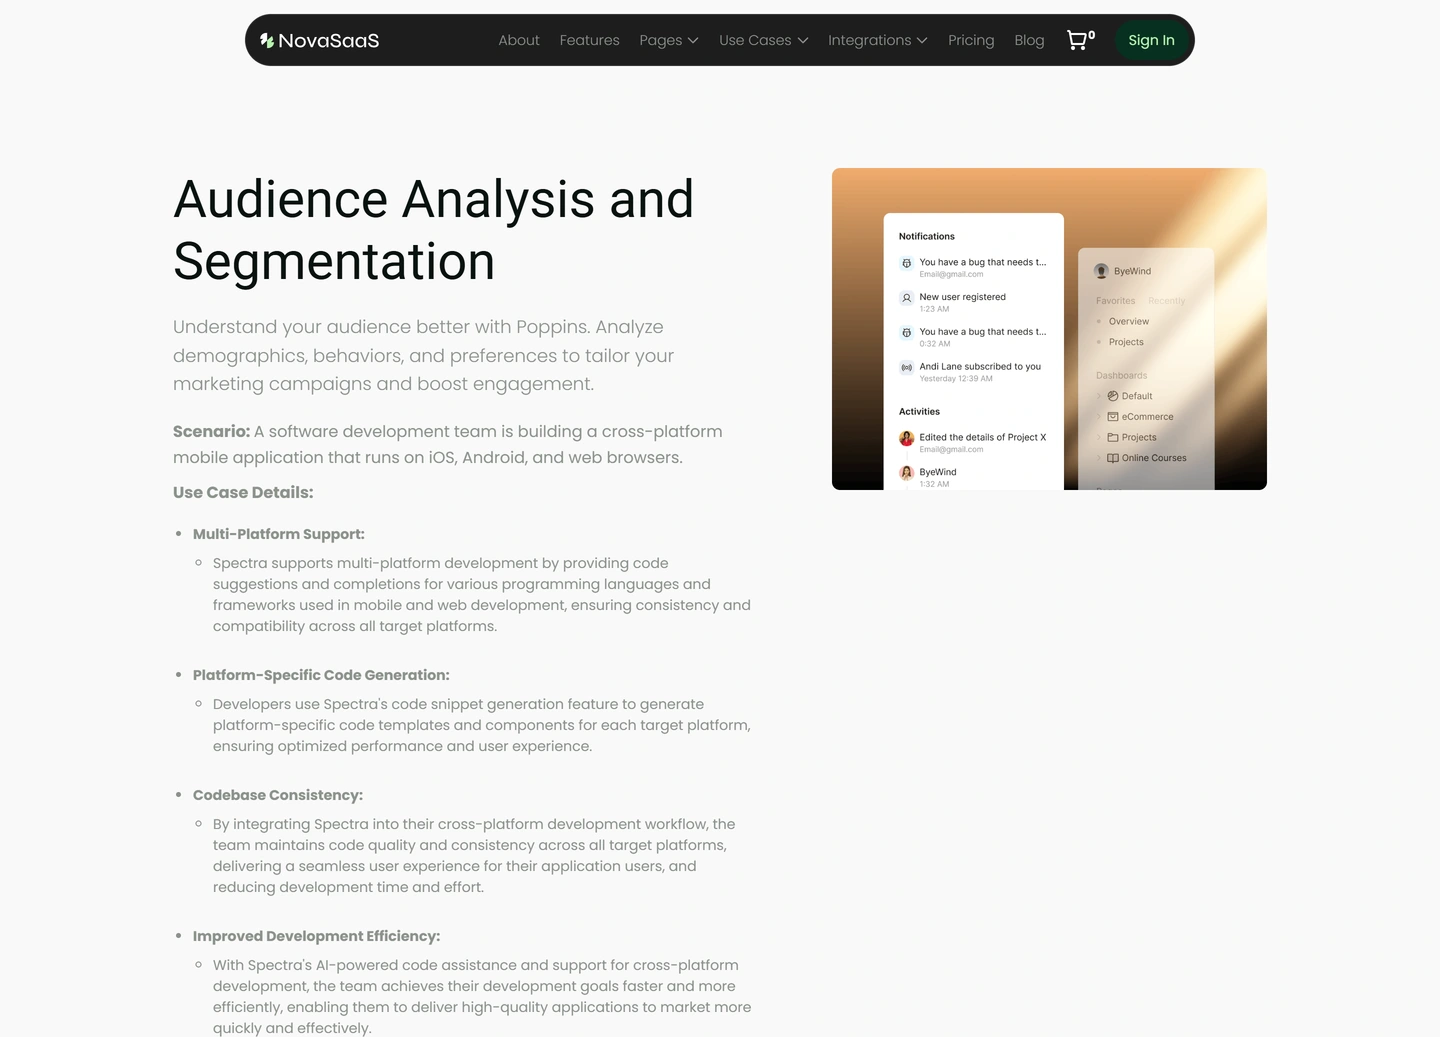
Task: Click the Online Courses book icon
Action: pyautogui.click(x=1113, y=458)
